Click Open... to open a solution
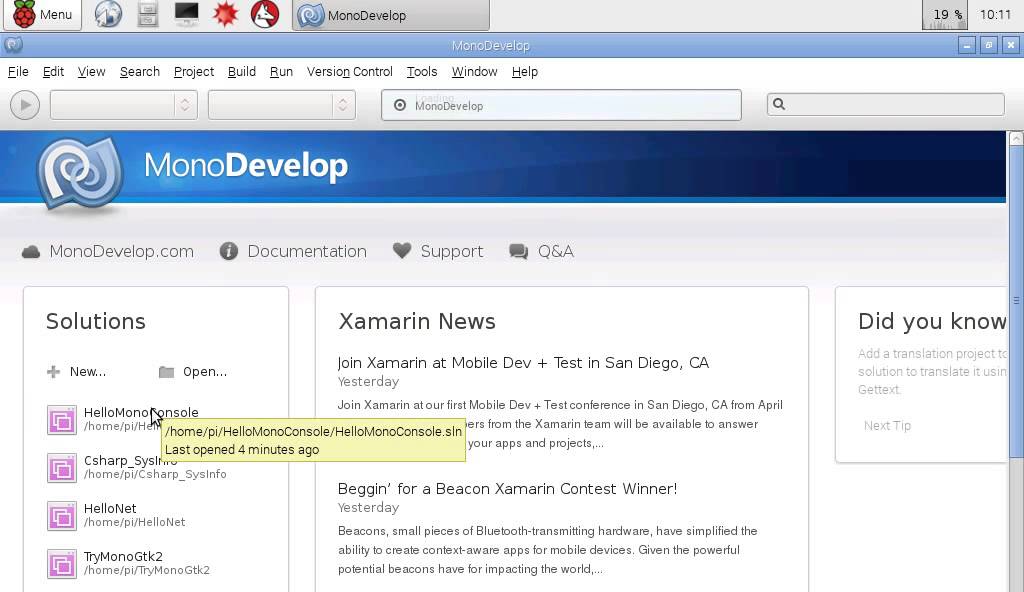Image resolution: width=1024 pixels, height=592 pixels. tap(204, 372)
